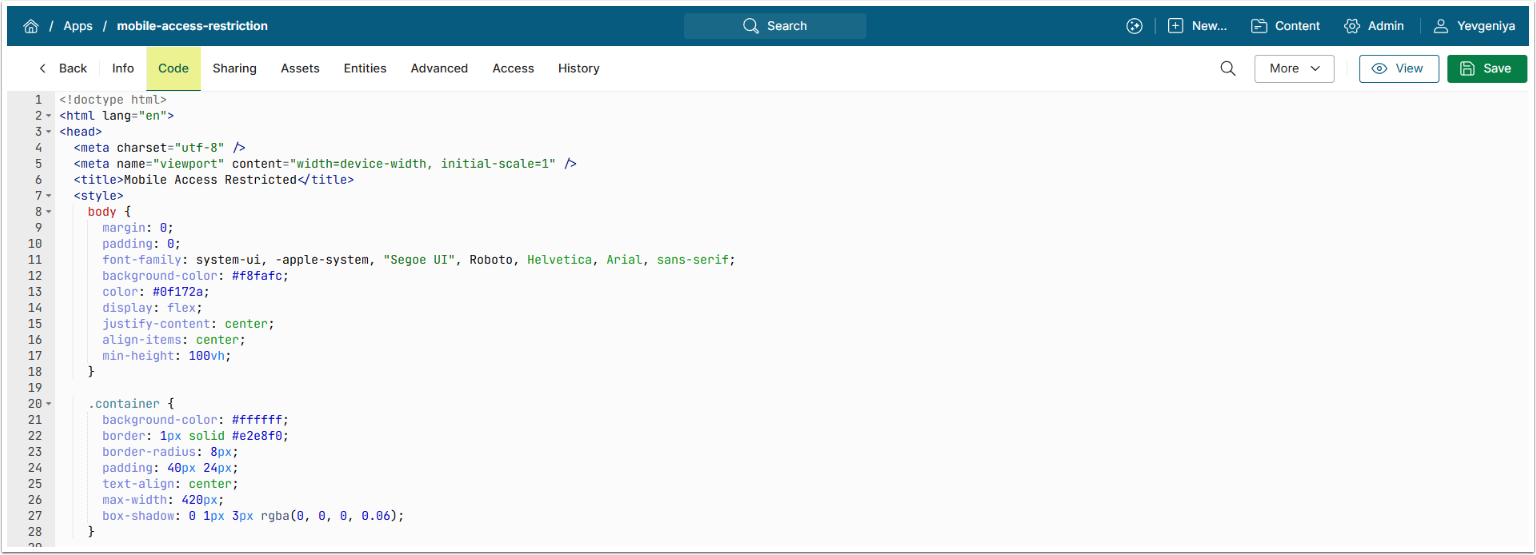Click "border-radius" property on line 23
This screenshot has height=555, width=1536.
(149, 452)
